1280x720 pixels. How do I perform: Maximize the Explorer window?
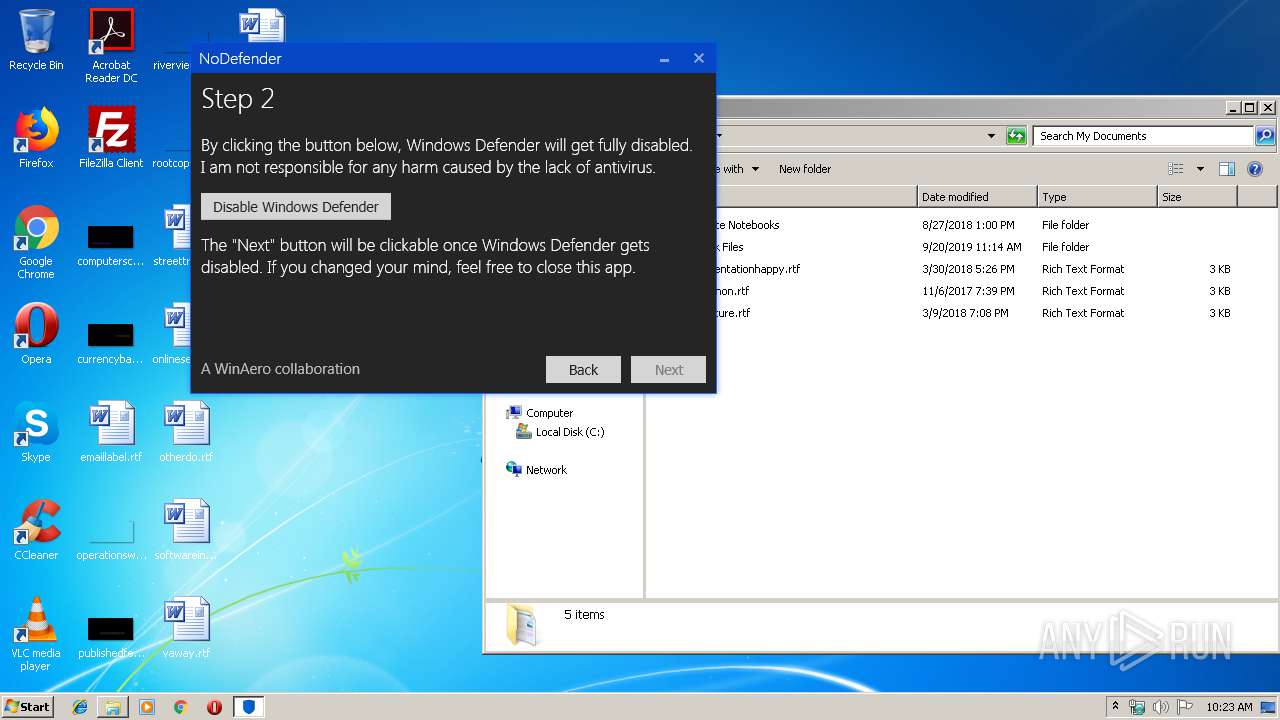(1249, 107)
